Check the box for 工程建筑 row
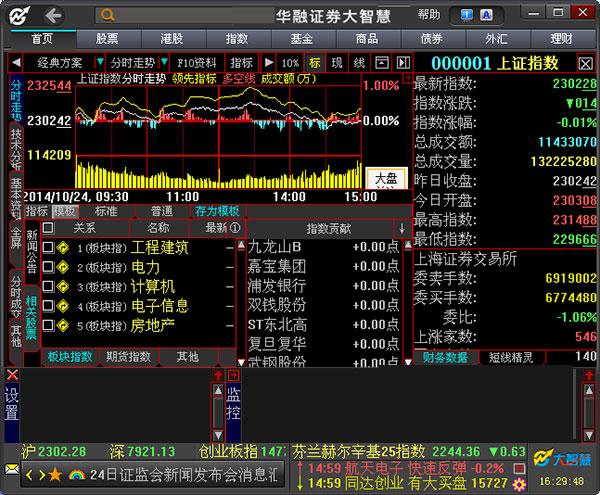Image resolution: width=600 pixels, height=495 pixels. coord(47,247)
